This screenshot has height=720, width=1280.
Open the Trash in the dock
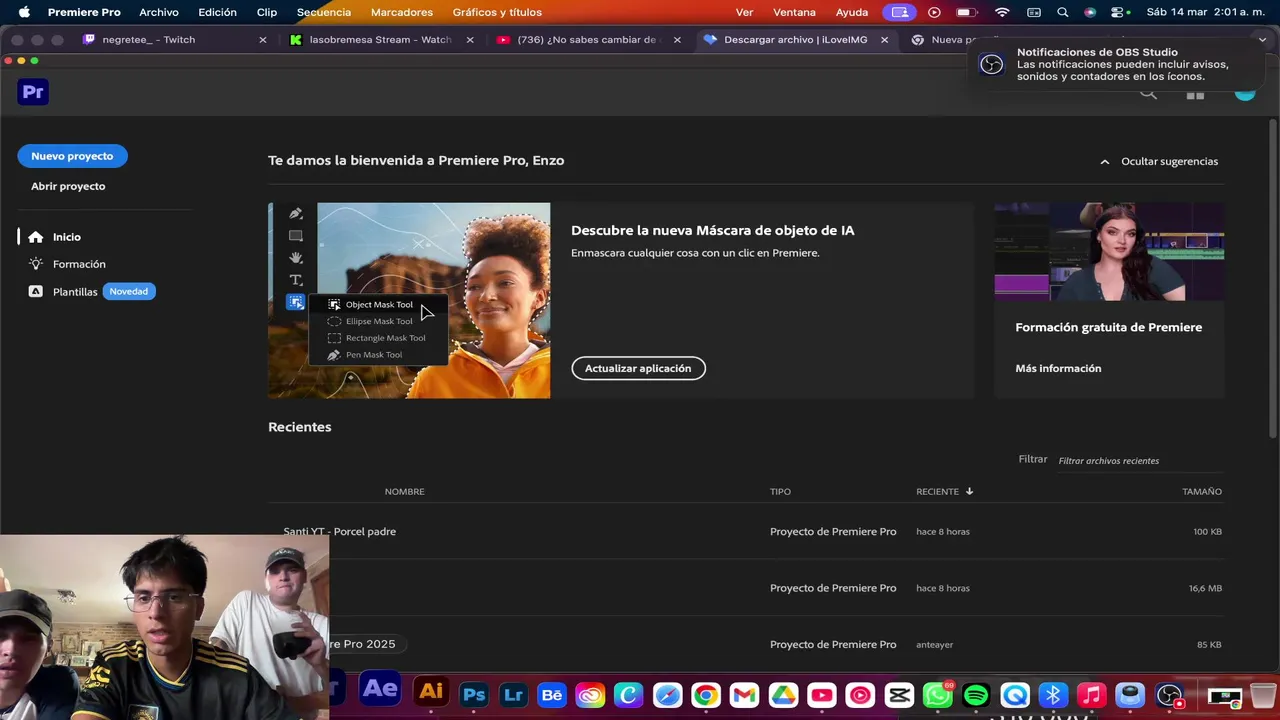(1262, 694)
